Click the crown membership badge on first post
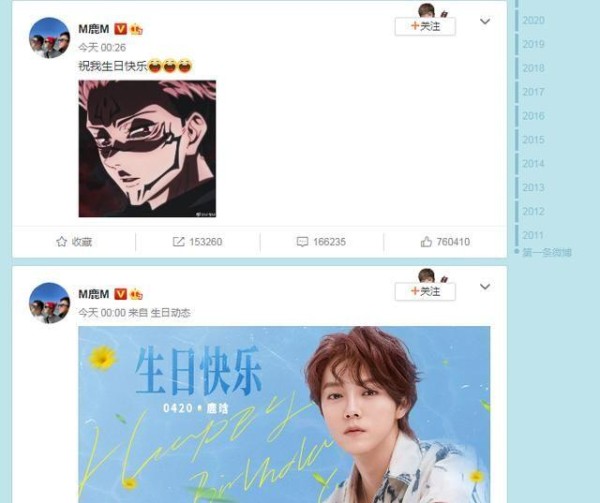The height and width of the screenshot is (503, 600). tap(136, 29)
